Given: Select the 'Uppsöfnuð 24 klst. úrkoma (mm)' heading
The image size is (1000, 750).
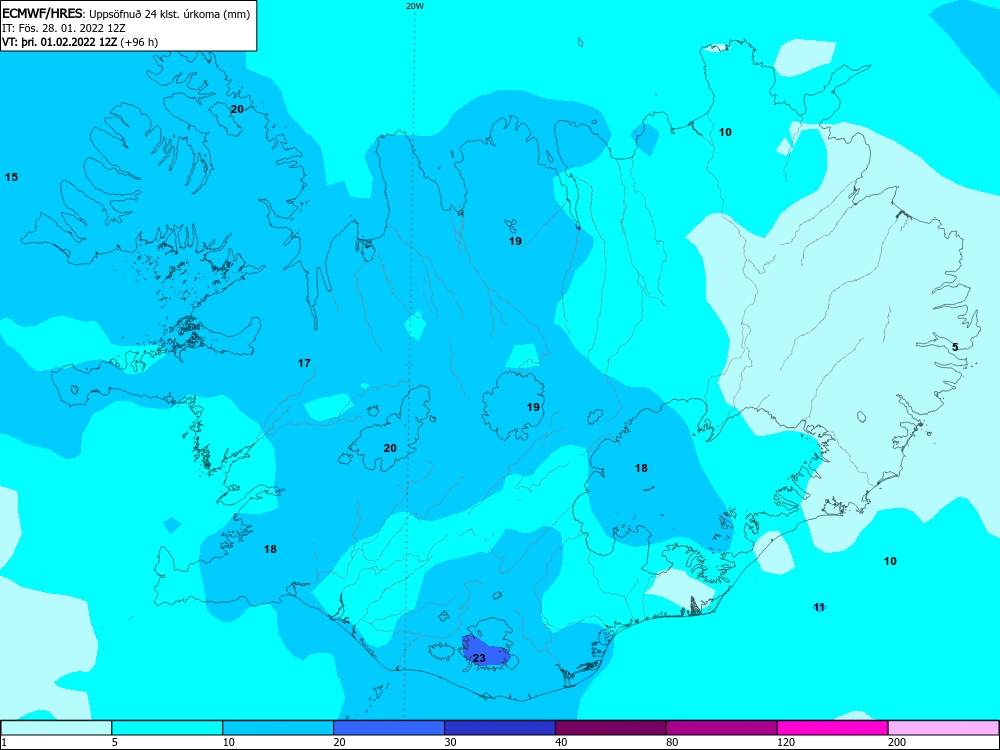Looking at the screenshot, I should click(169, 14).
